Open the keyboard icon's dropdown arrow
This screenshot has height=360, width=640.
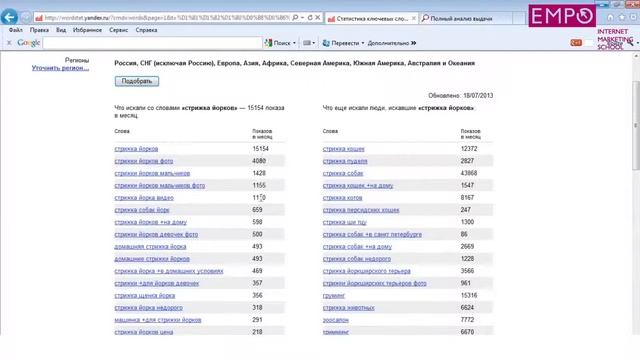(x=313, y=43)
